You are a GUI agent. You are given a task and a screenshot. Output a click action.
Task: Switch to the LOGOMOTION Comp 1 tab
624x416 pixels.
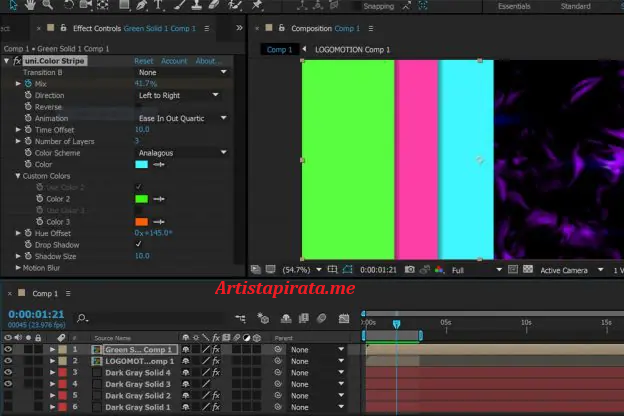click(352, 49)
